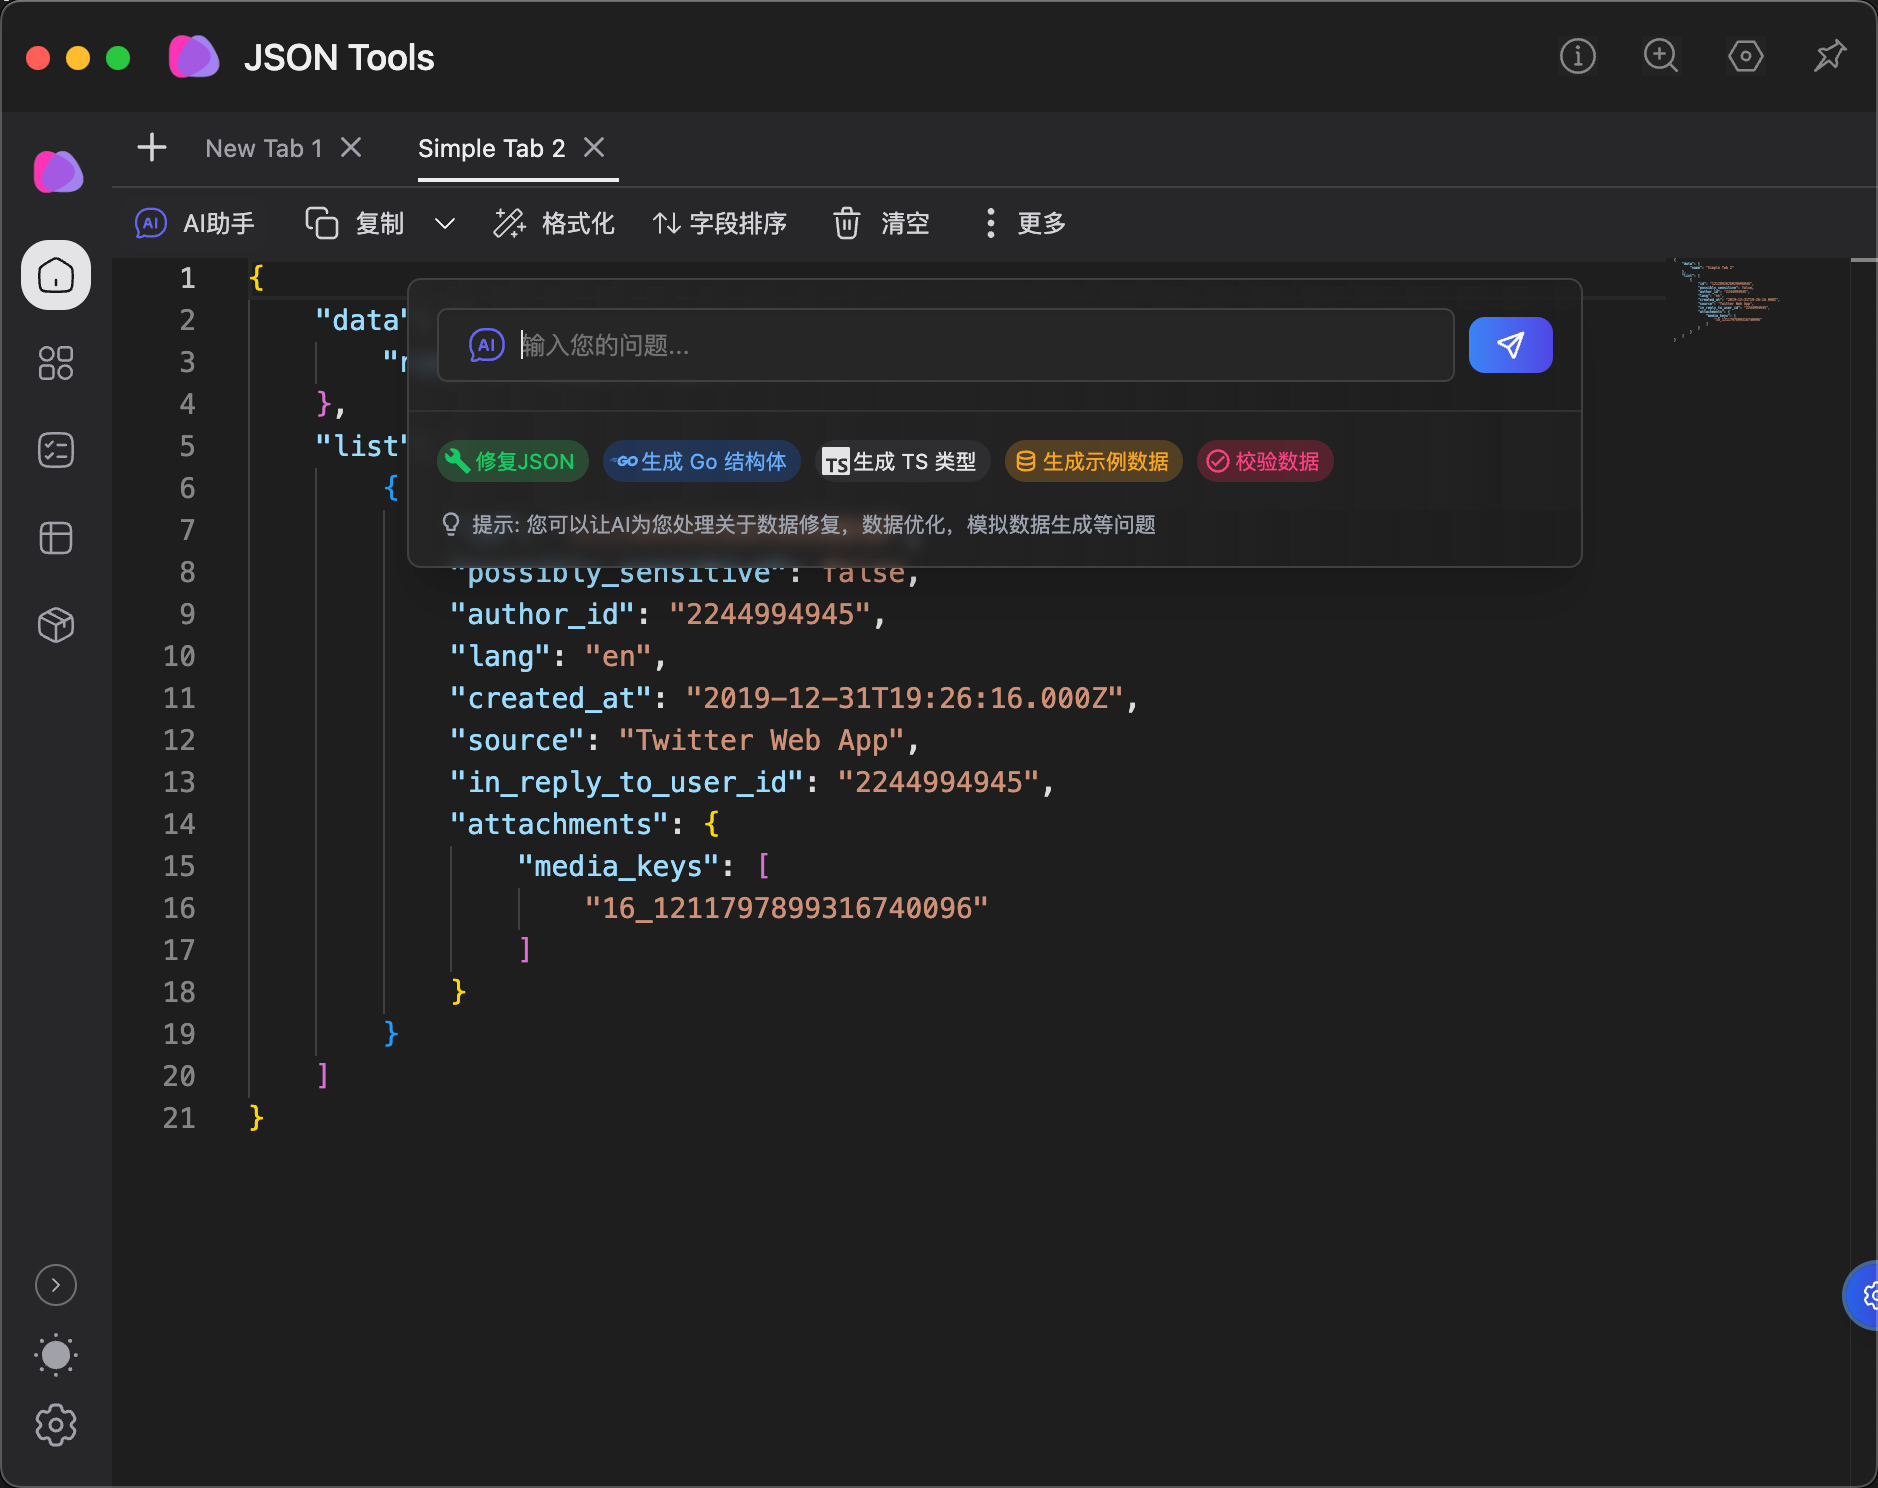Image resolution: width=1878 pixels, height=1488 pixels.
Task: Click 修复JSON quick action
Action: click(x=512, y=461)
